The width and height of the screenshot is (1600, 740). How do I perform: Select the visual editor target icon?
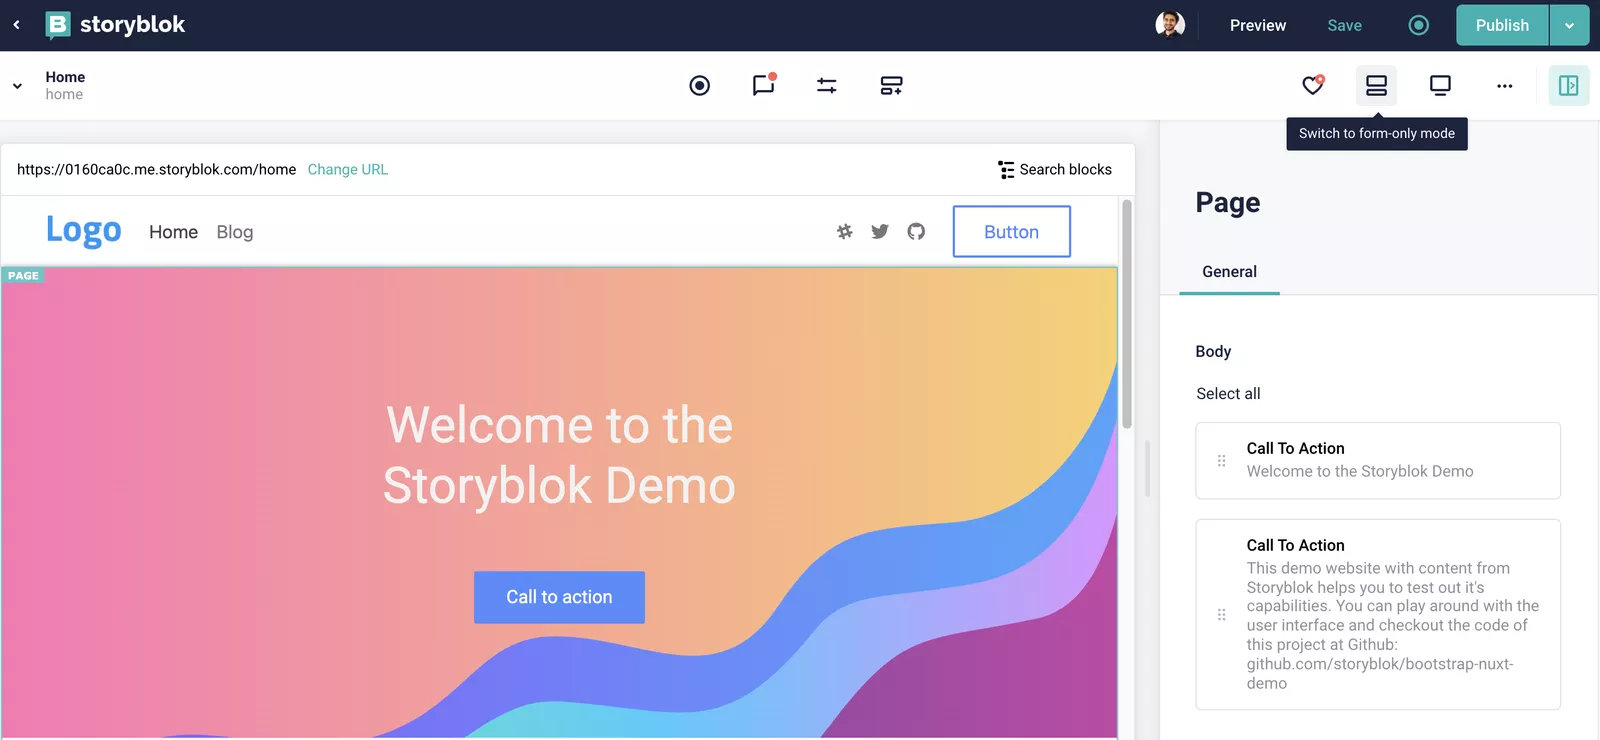[x=700, y=86]
